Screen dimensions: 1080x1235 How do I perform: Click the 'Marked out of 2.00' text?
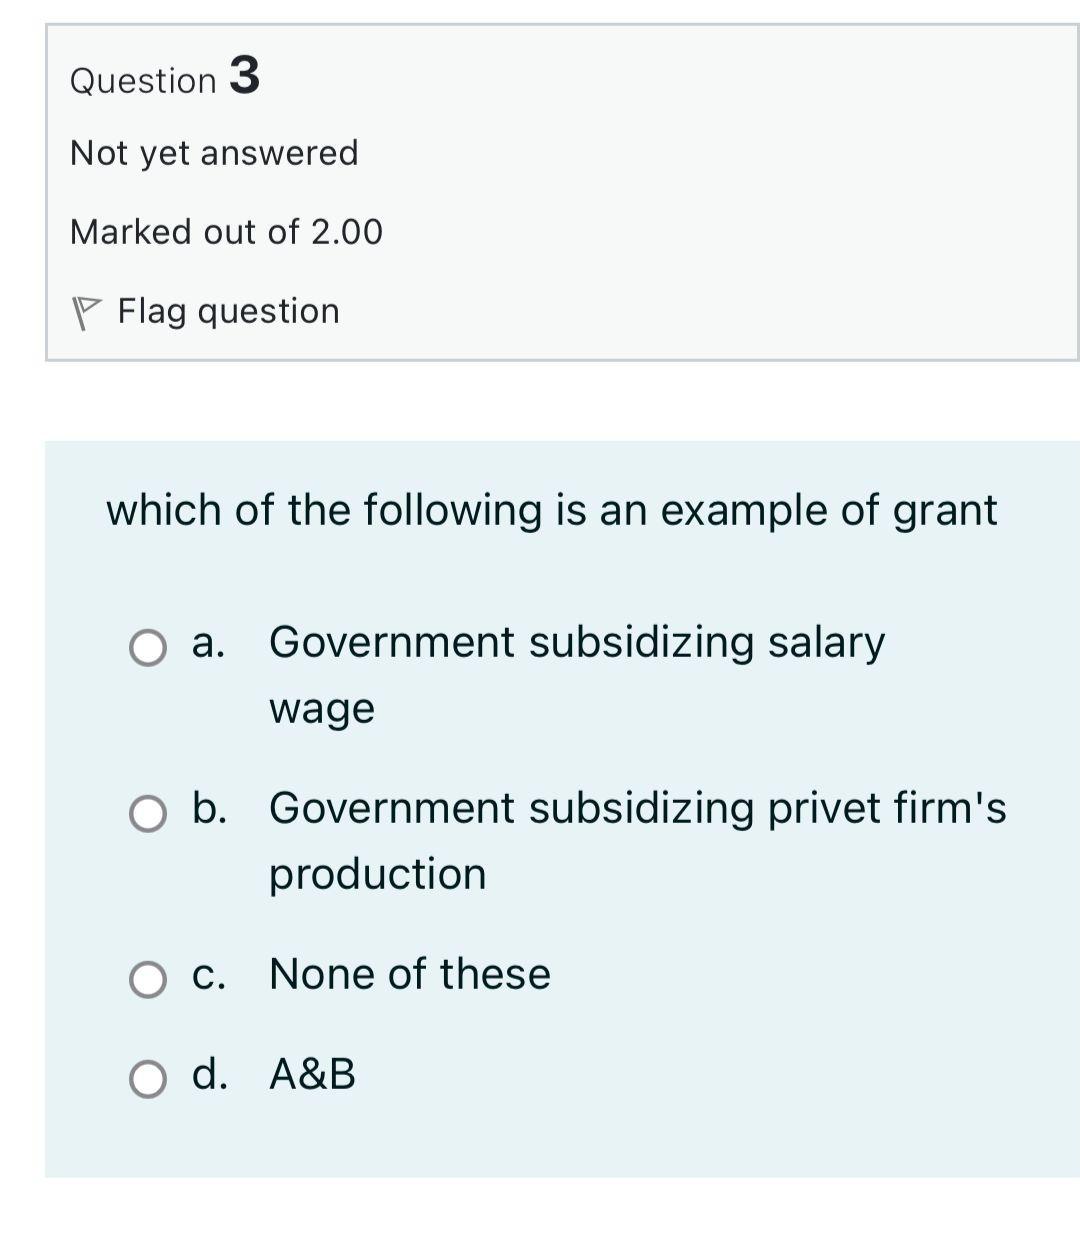point(226,232)
